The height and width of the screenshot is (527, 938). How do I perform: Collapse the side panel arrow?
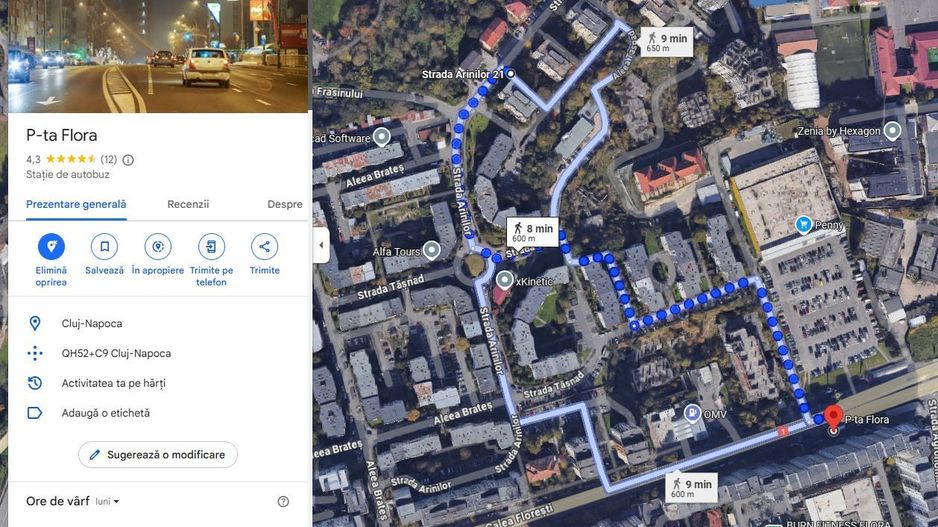tap(321, 245)
